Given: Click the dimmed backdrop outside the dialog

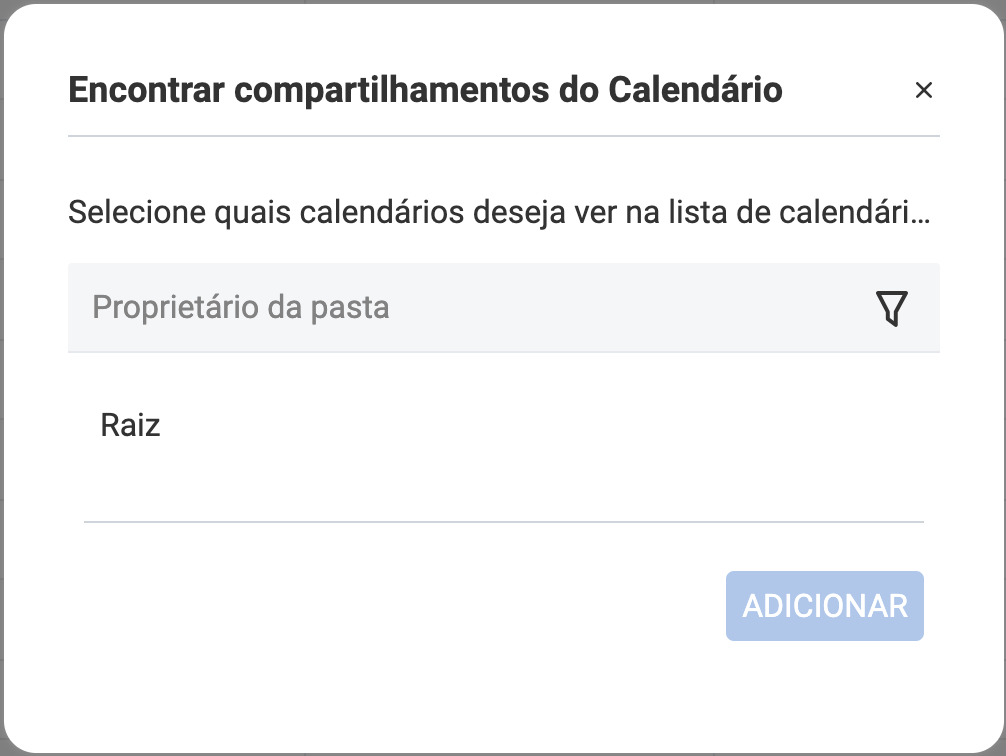Looking at the screenshot, I should [3, 4].
